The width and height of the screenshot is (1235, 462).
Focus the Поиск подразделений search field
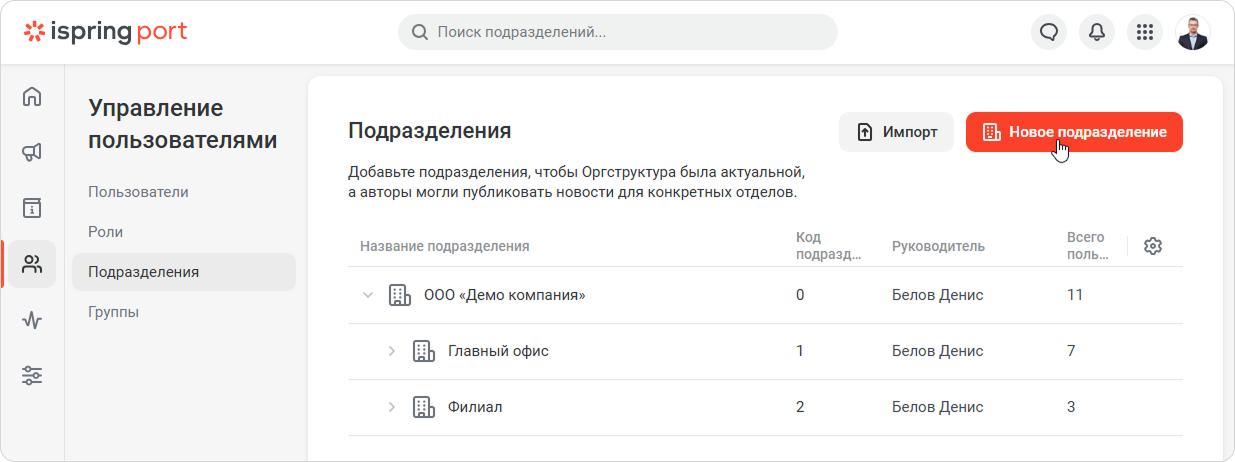[618, 32]
